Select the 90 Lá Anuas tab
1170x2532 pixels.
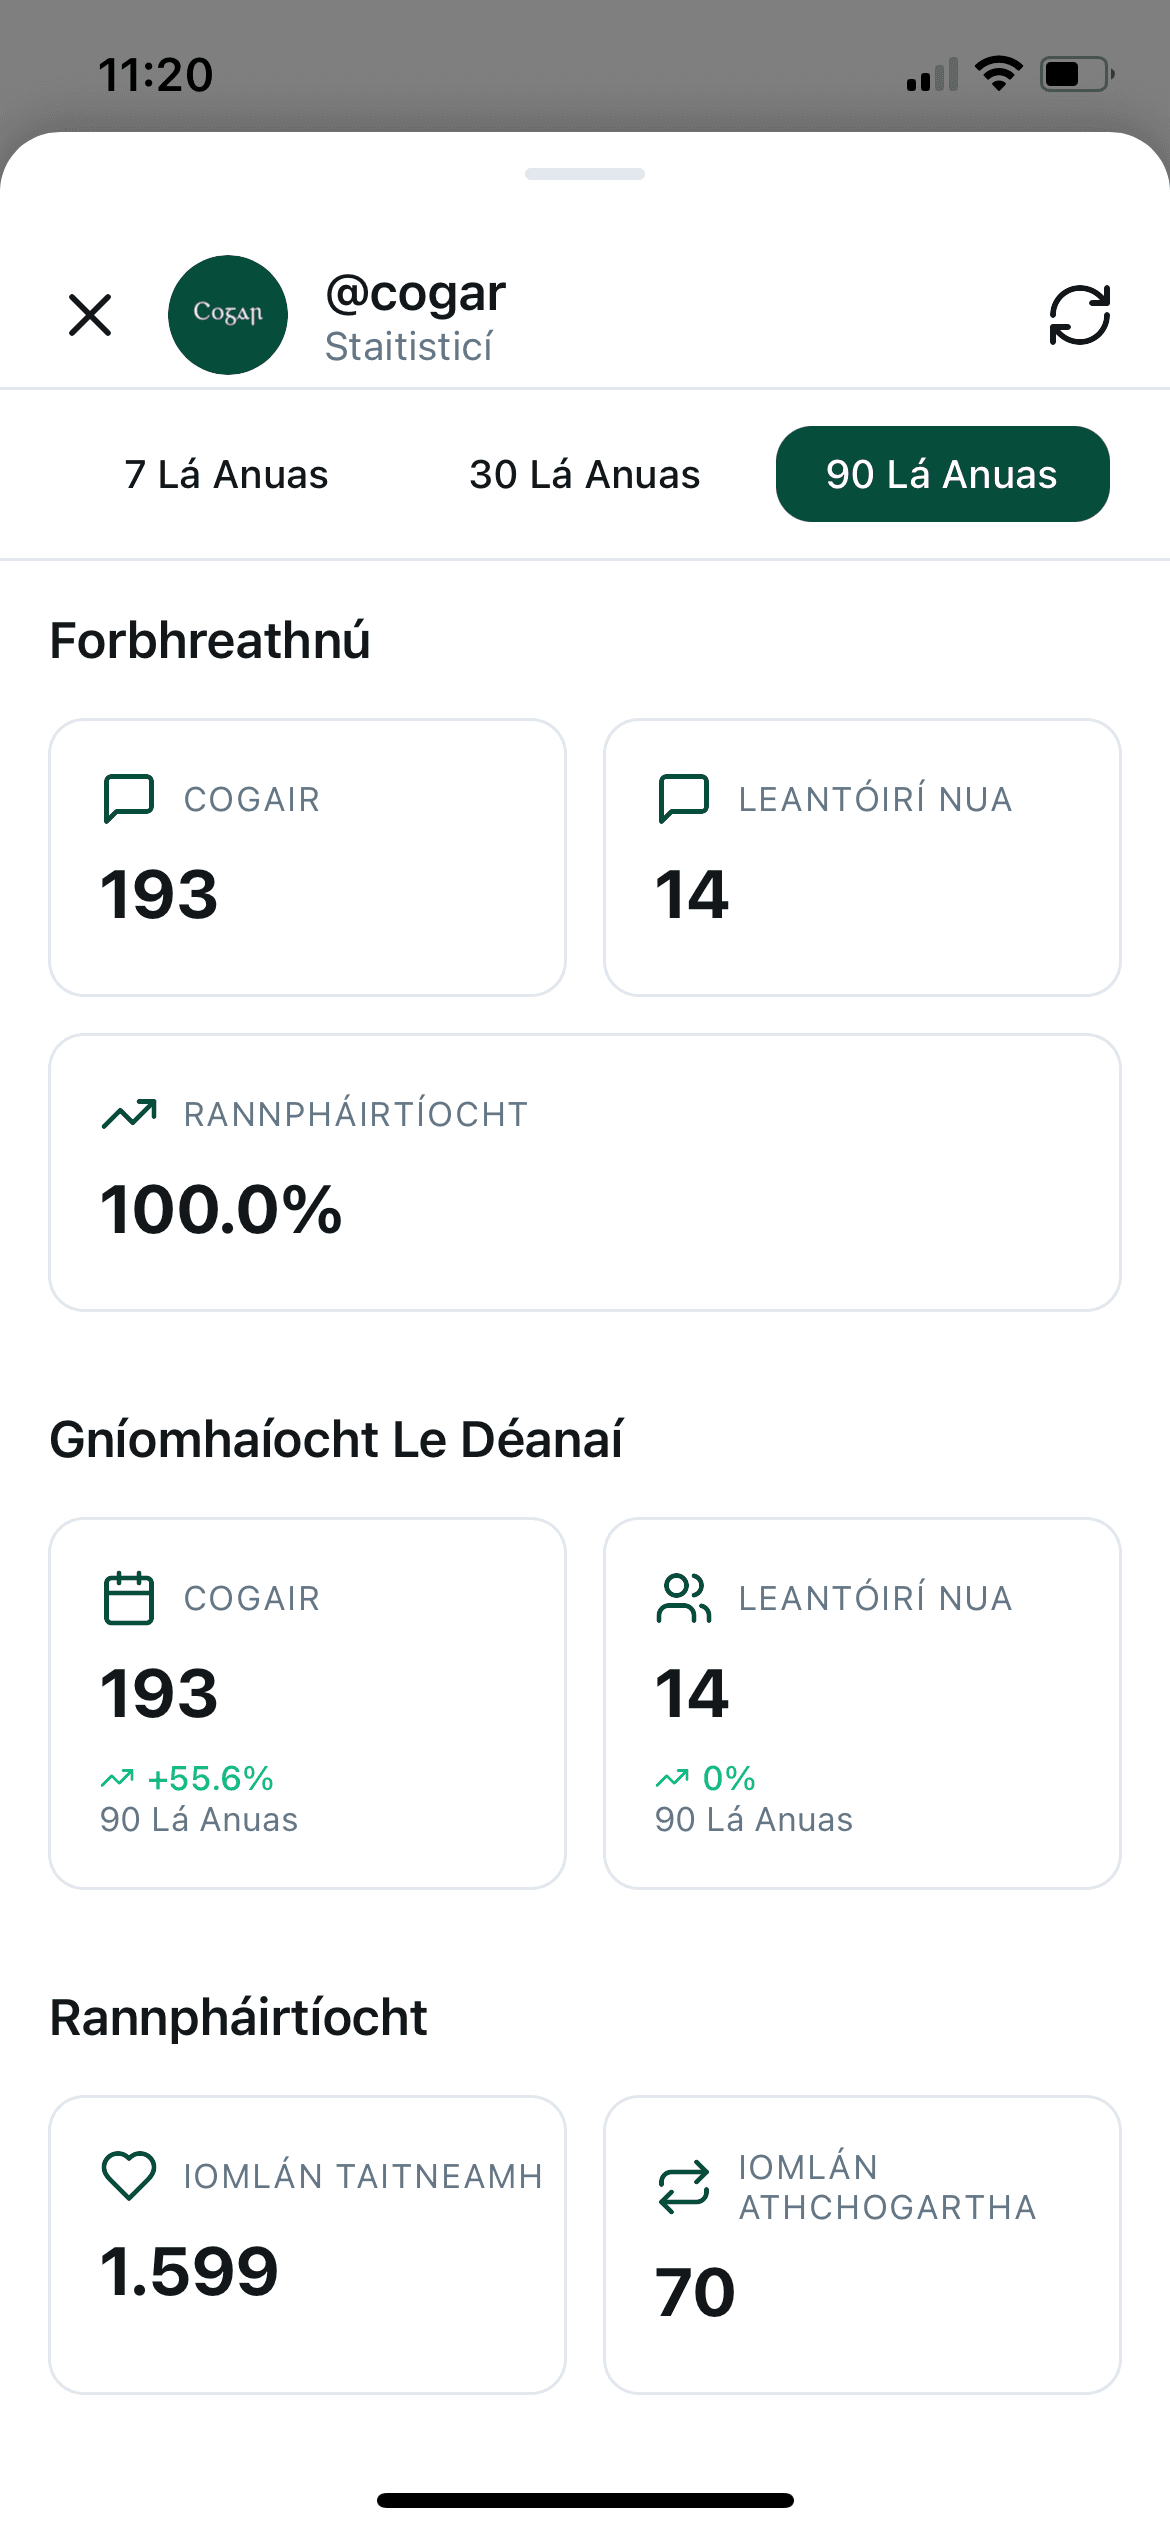pos(942,474)
